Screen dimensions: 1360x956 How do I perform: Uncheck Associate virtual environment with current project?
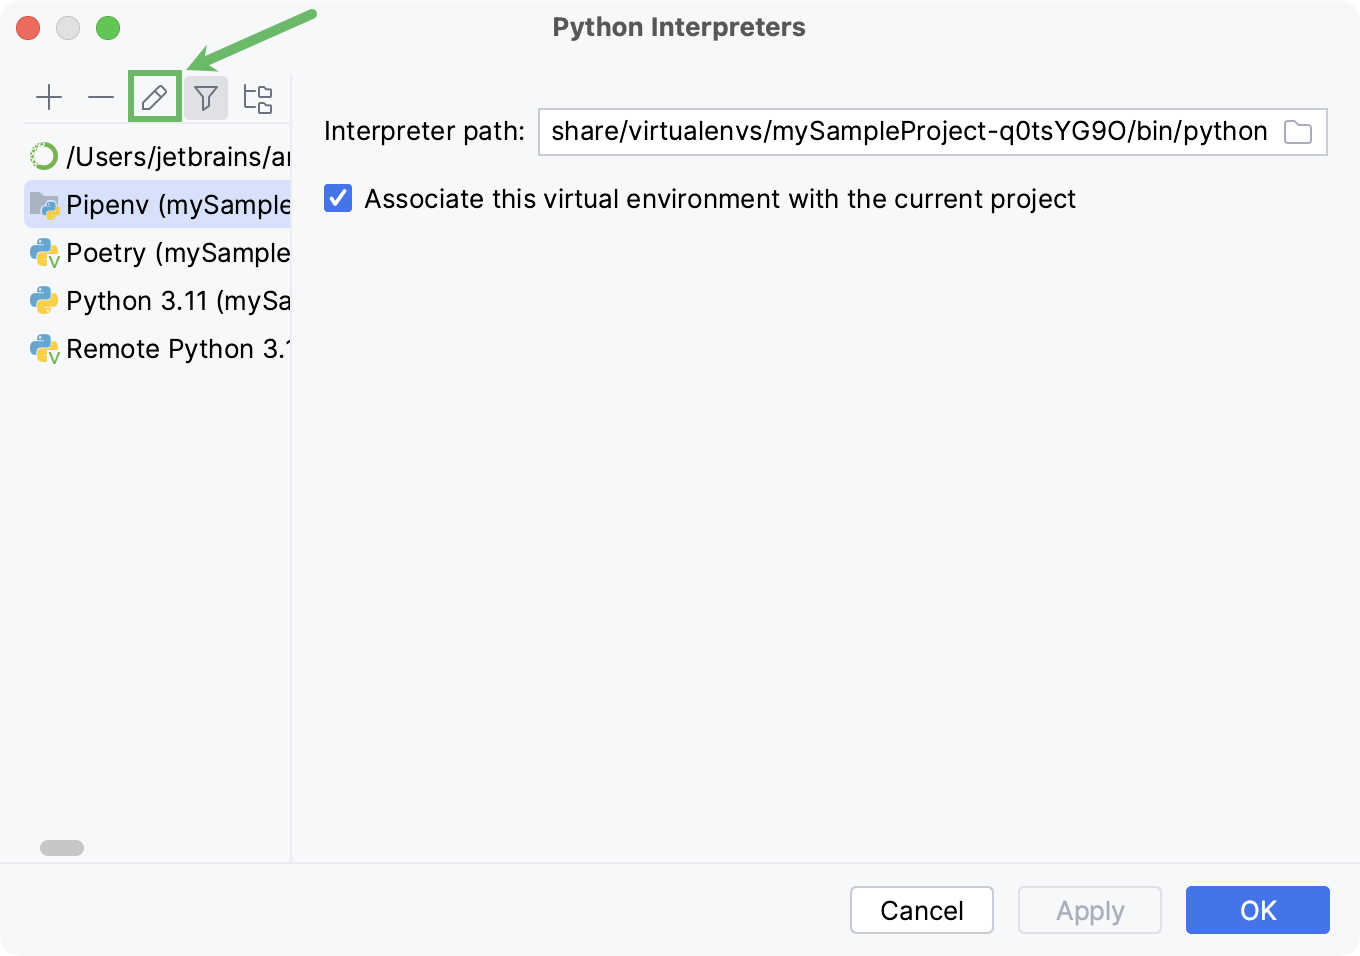point(338,198)
